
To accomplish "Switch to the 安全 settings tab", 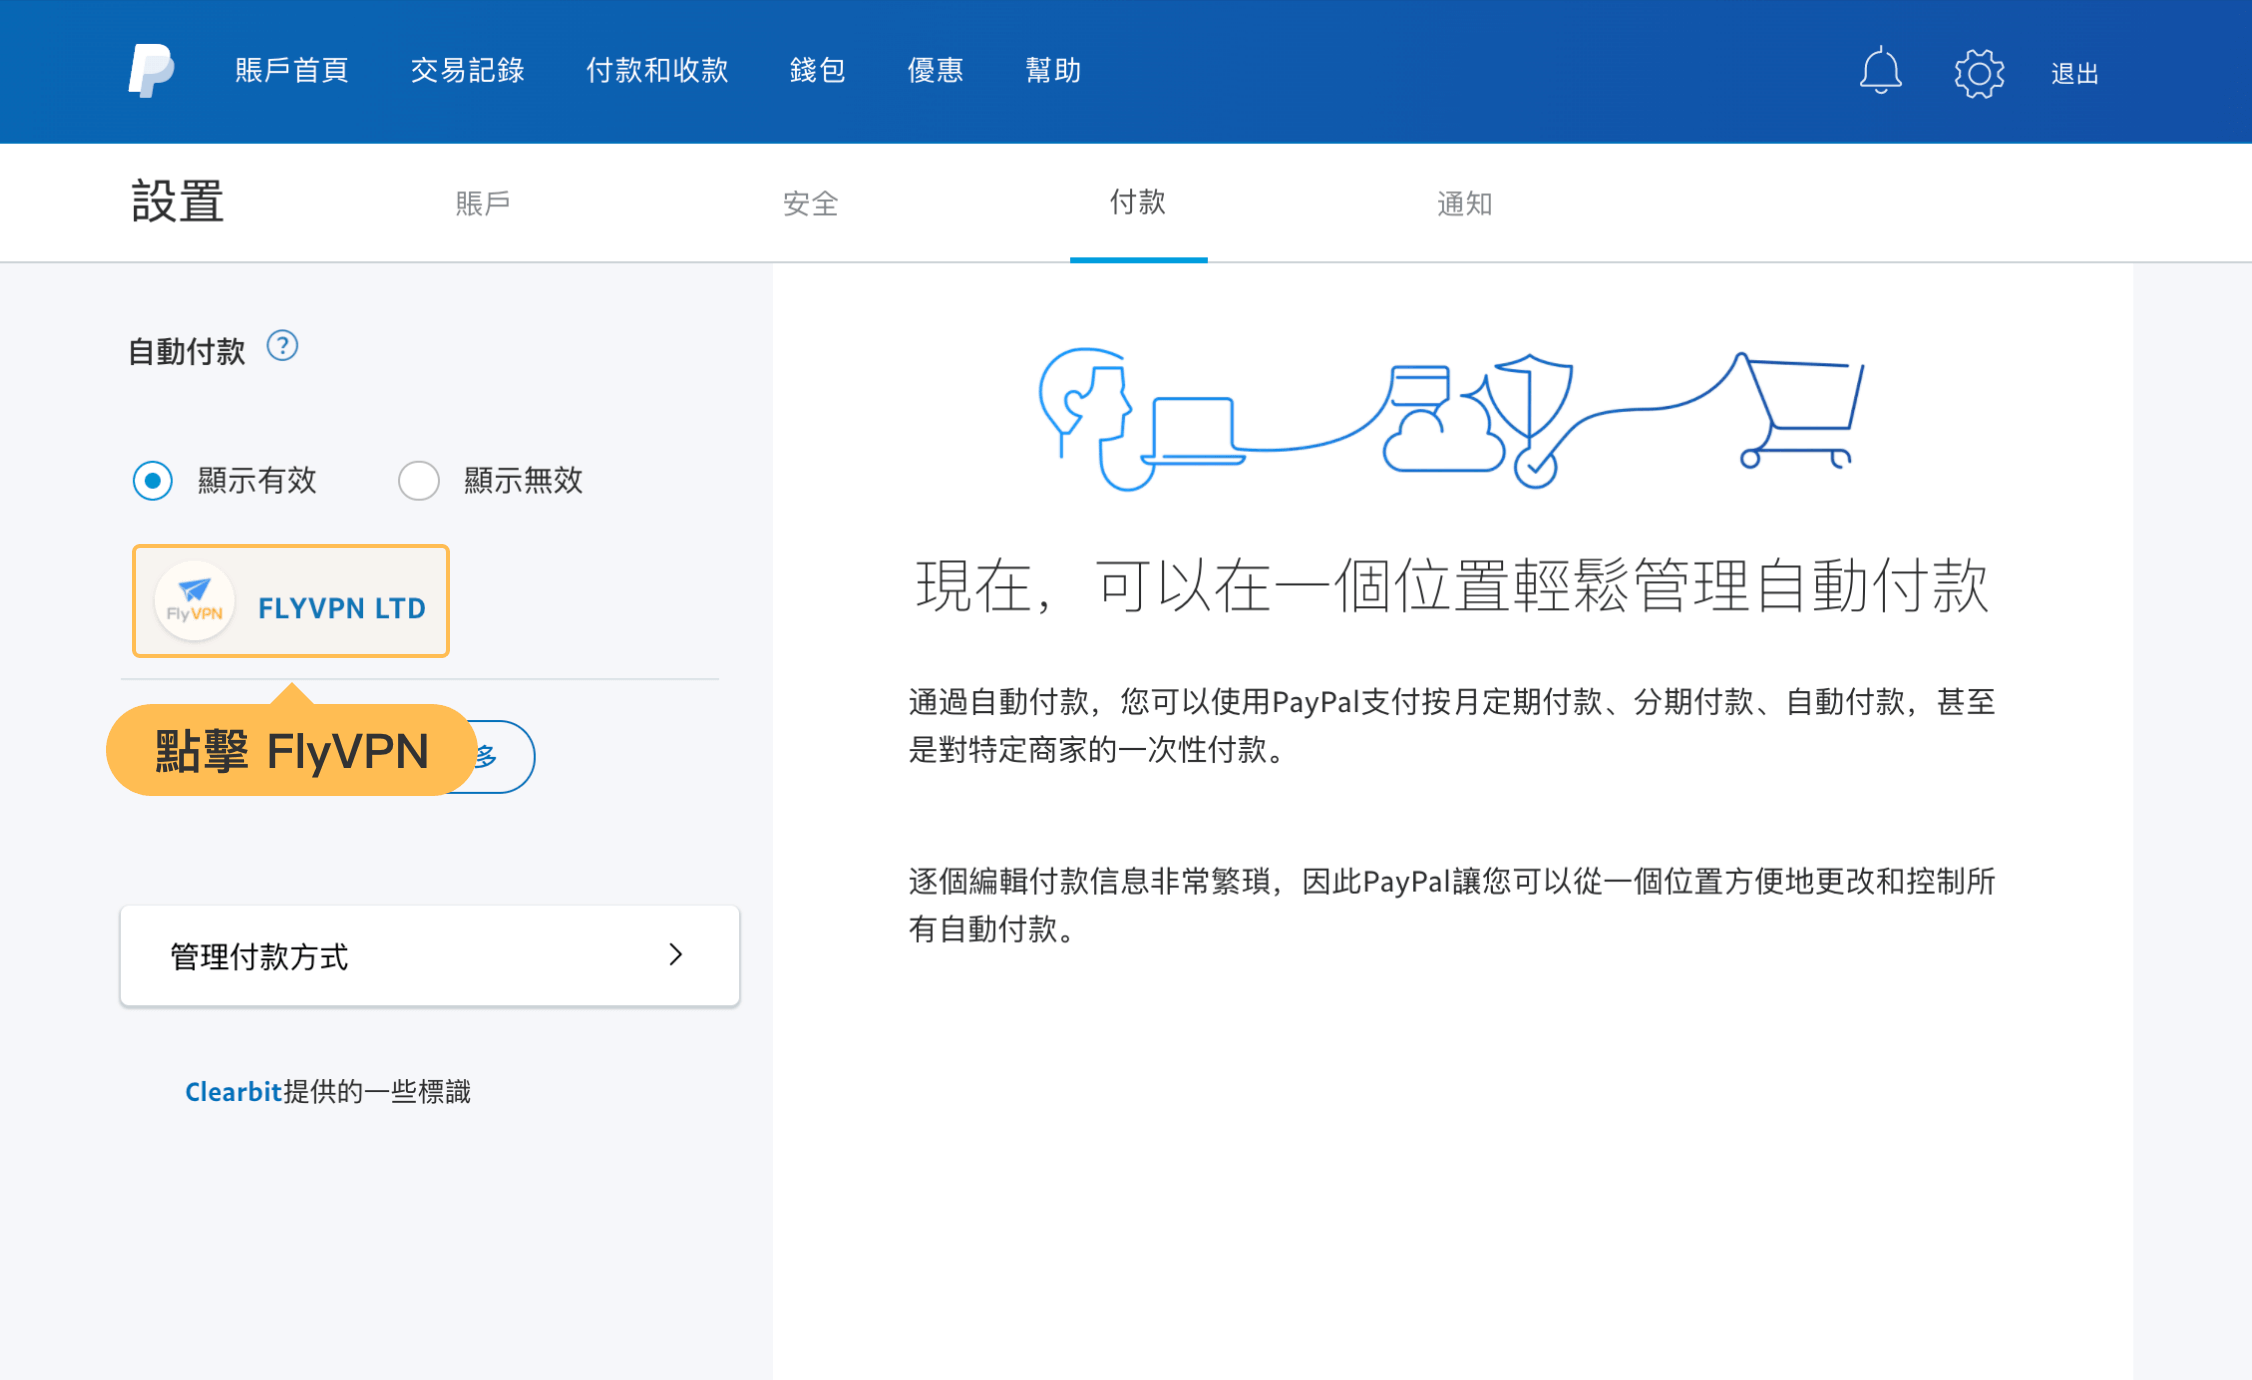I will (810, 204).
